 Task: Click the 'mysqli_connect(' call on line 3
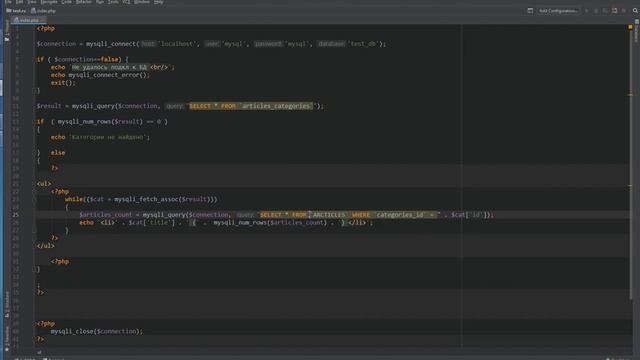(112, 44)
